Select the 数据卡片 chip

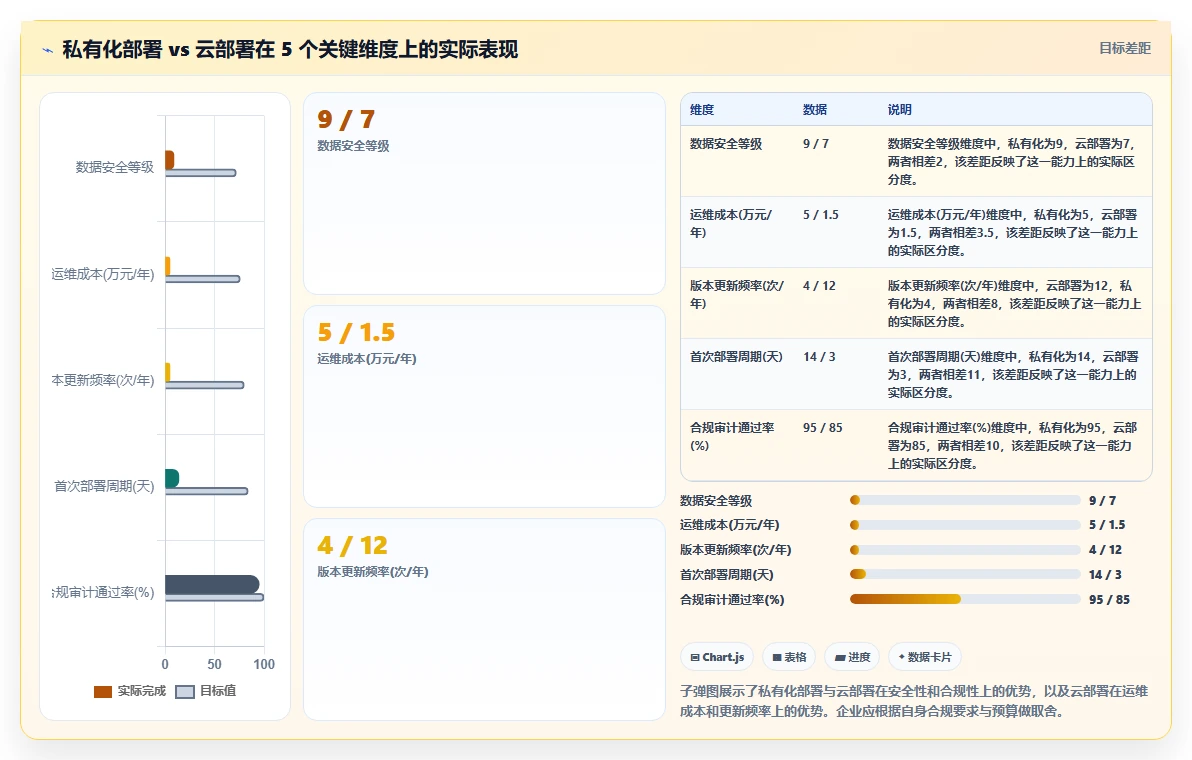point(924,657)
